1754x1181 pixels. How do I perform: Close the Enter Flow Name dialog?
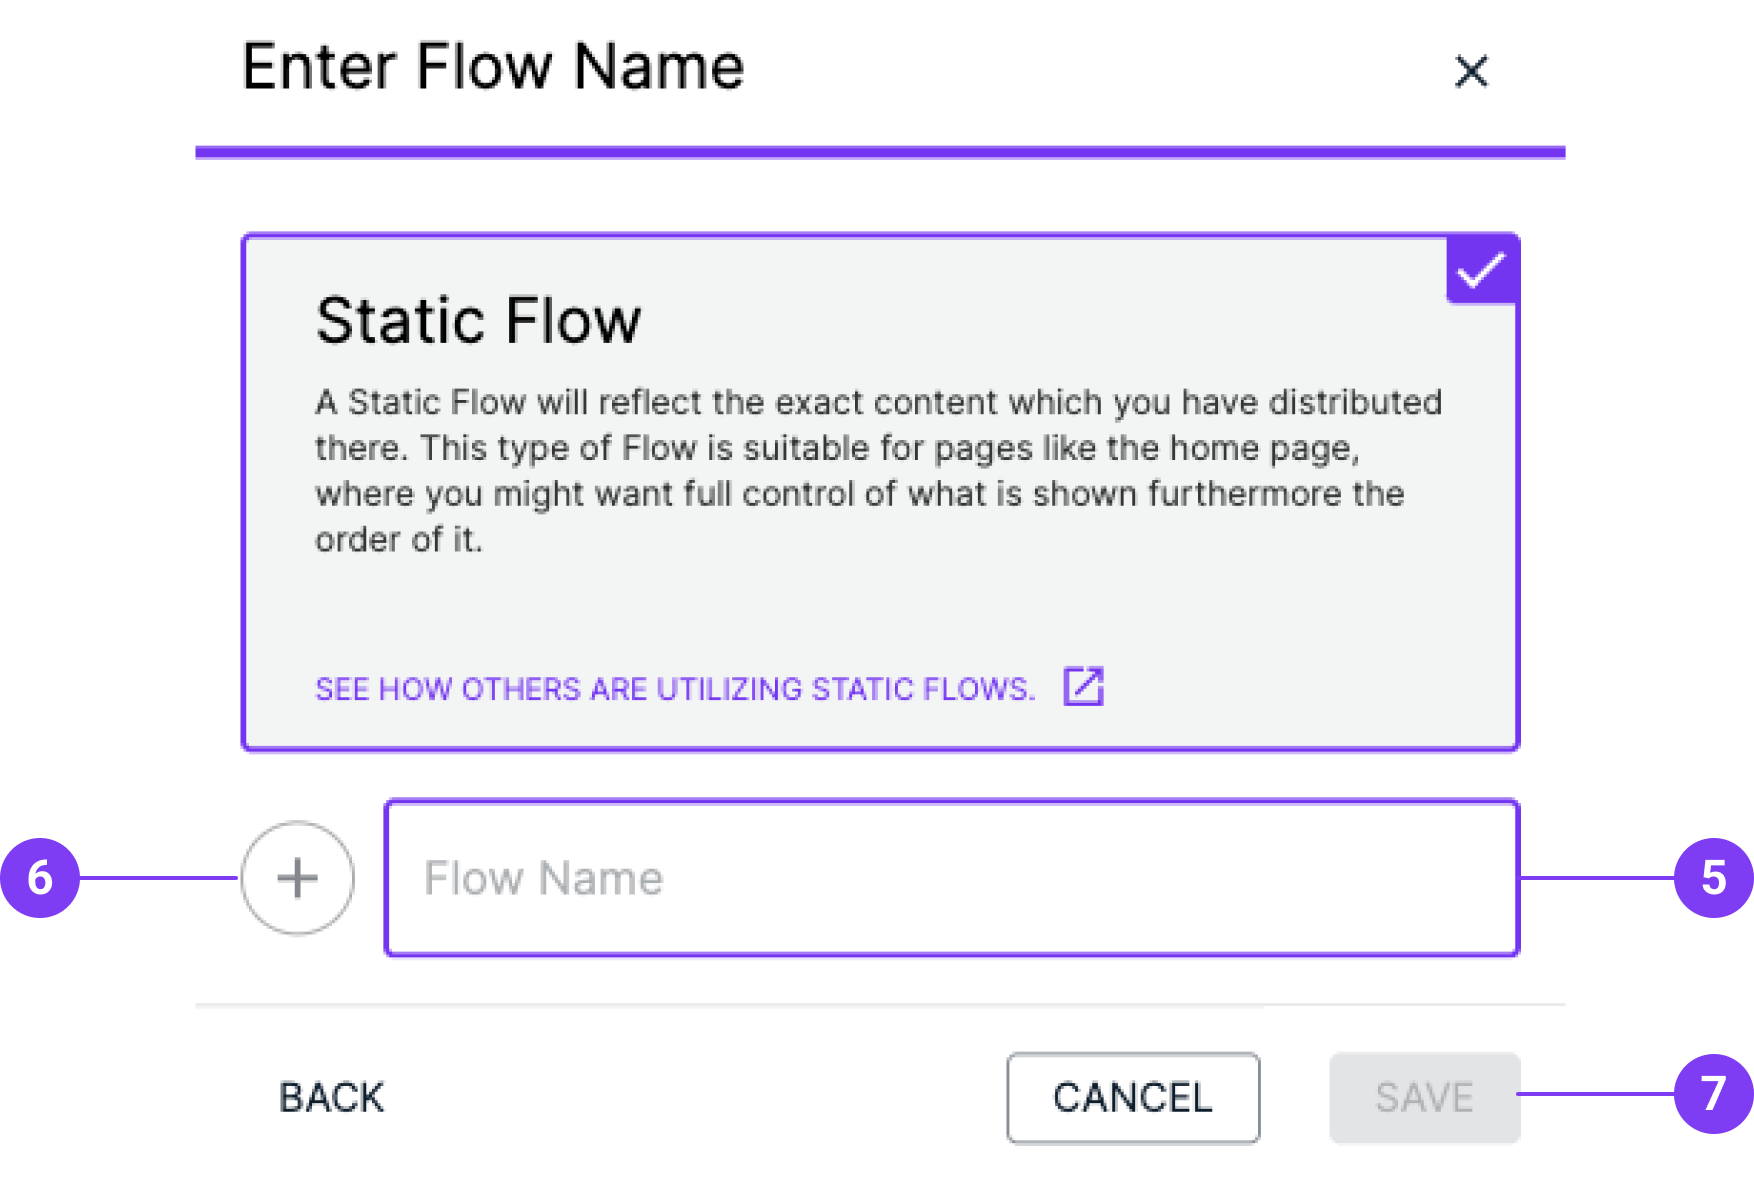[x=1471, y=71]
